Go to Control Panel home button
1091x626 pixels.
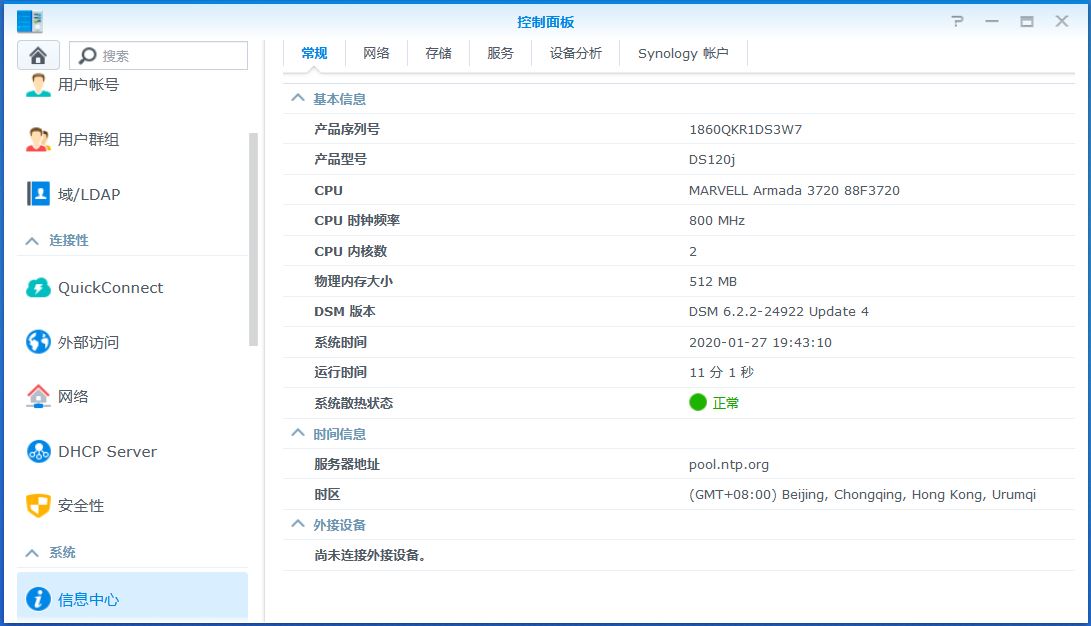38,55
